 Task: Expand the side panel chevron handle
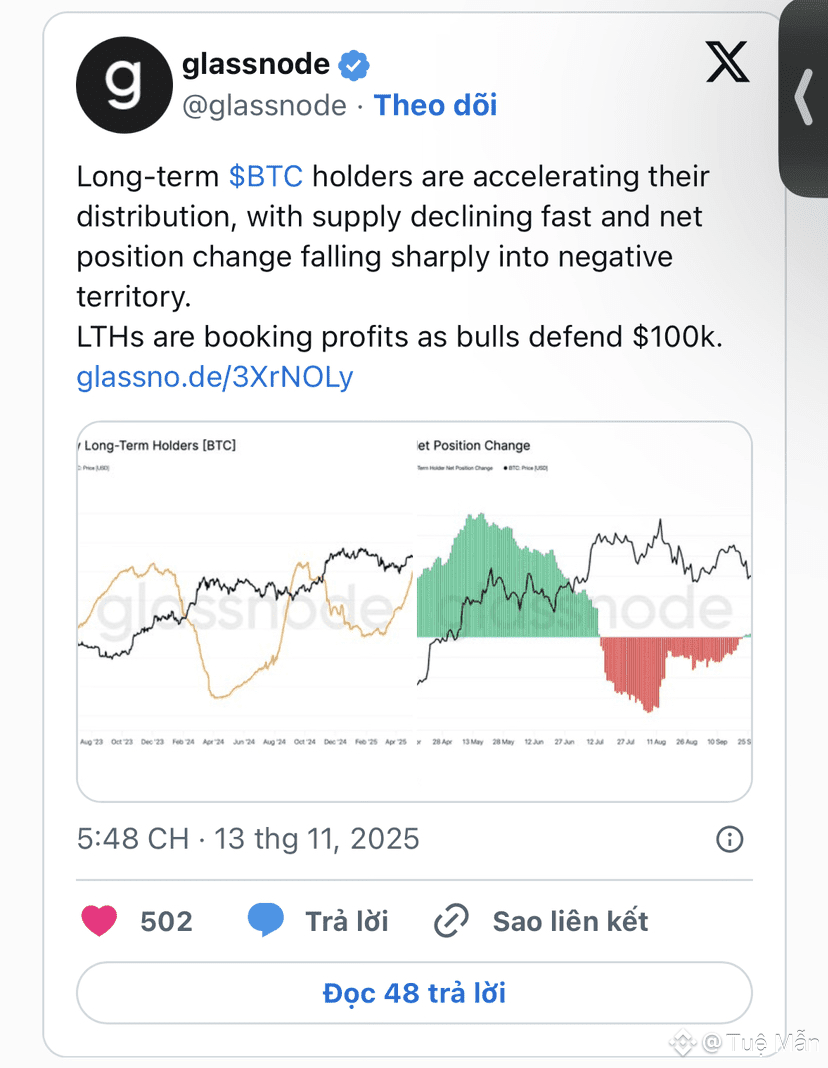coord(803,98)
